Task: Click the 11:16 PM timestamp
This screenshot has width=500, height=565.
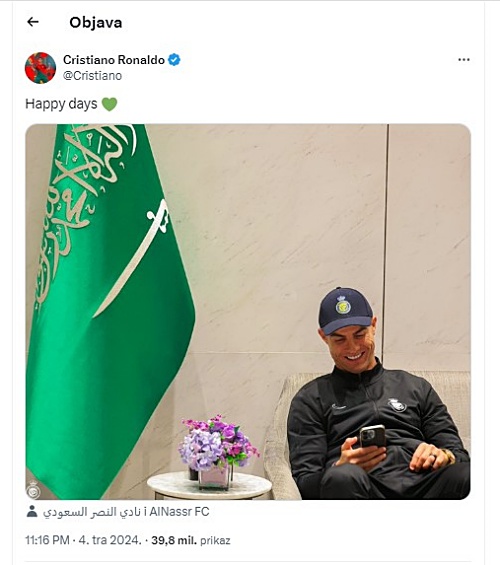Action: 47,540
